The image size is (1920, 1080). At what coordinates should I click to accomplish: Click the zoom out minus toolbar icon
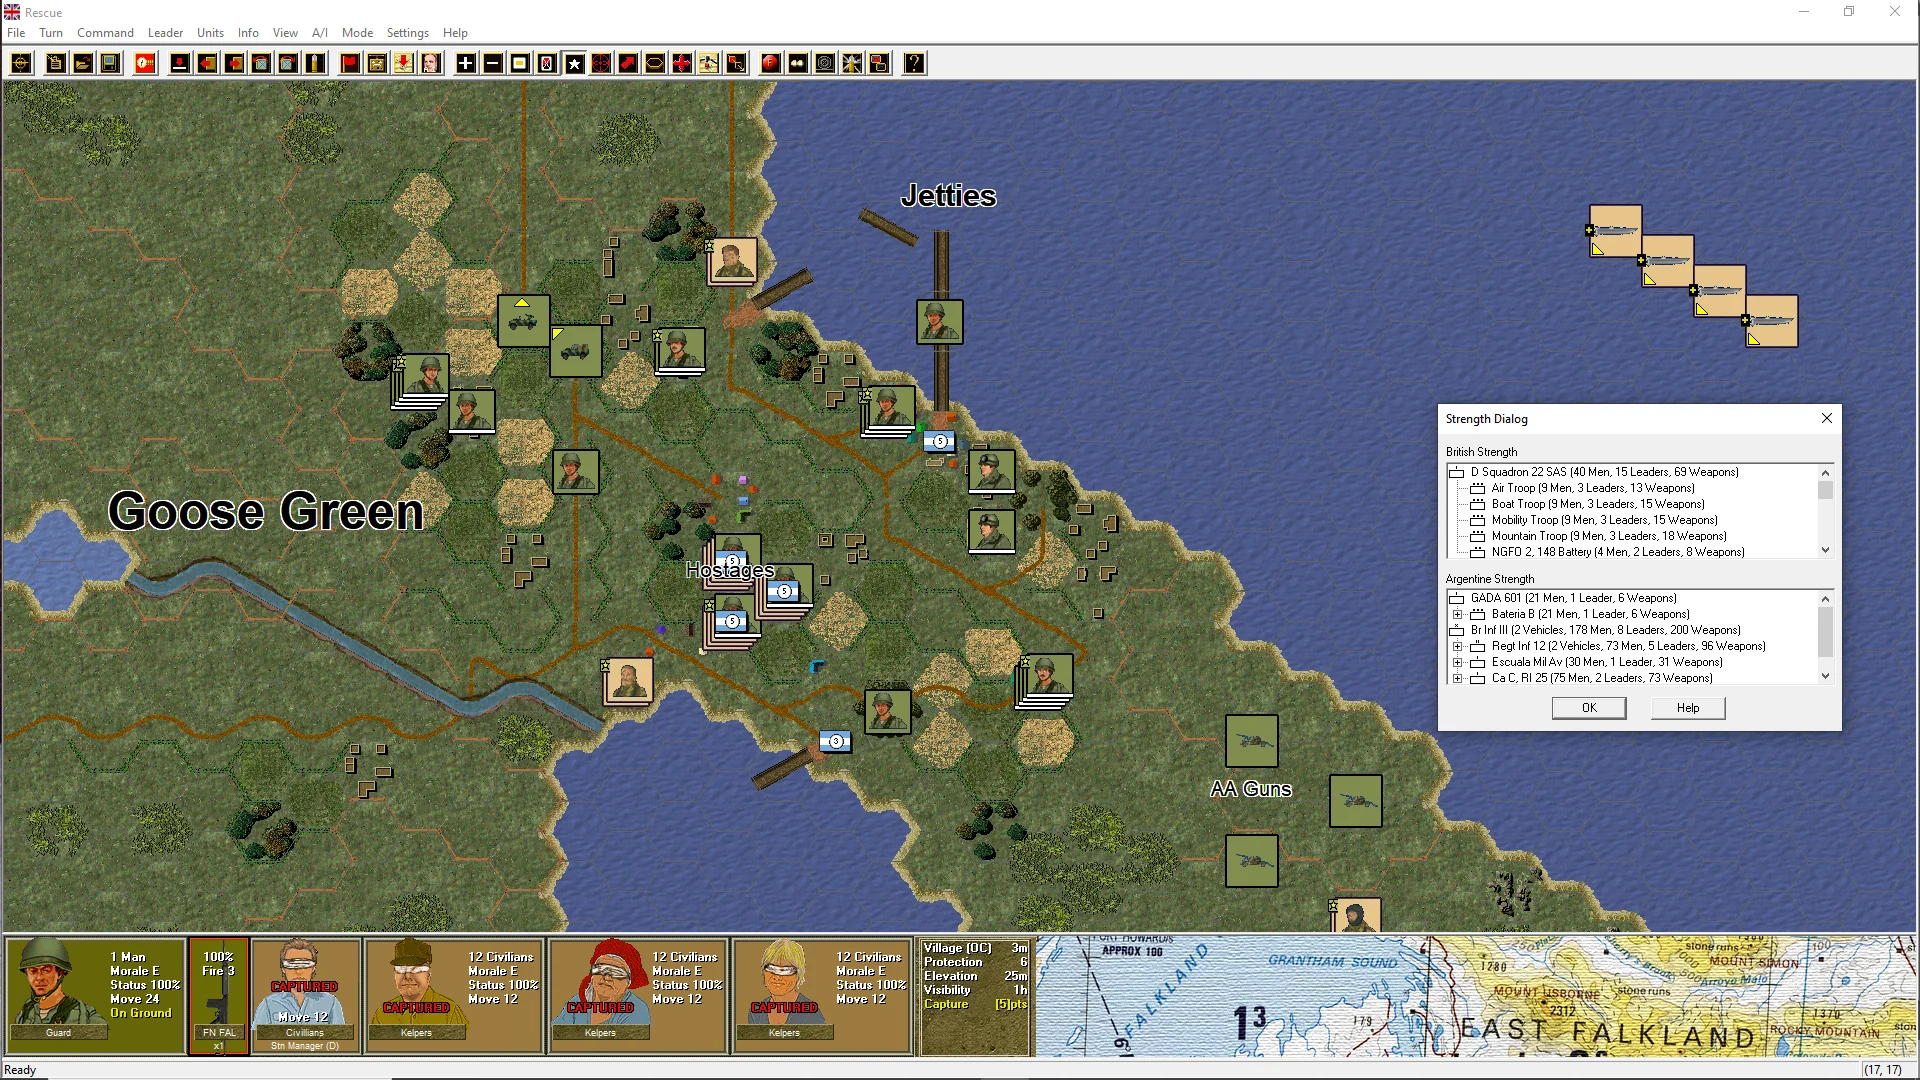(x=492, y=64)
